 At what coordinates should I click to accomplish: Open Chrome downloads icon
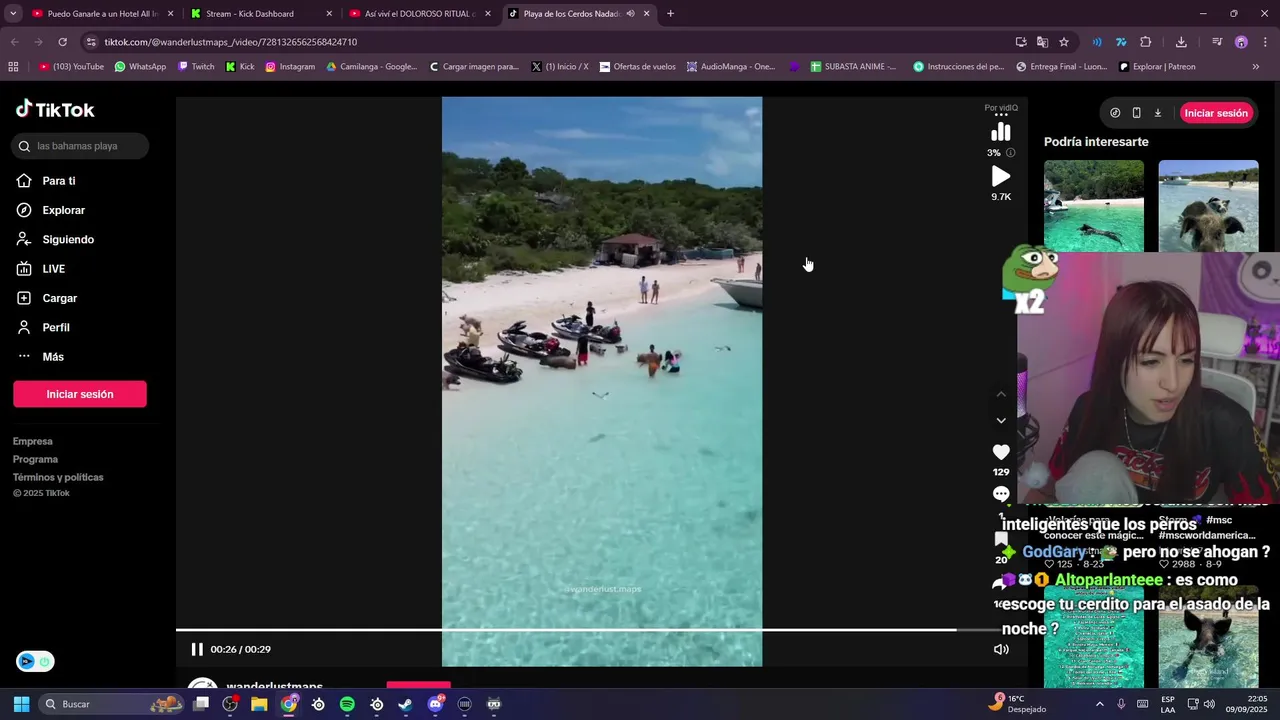(1181, 42)
